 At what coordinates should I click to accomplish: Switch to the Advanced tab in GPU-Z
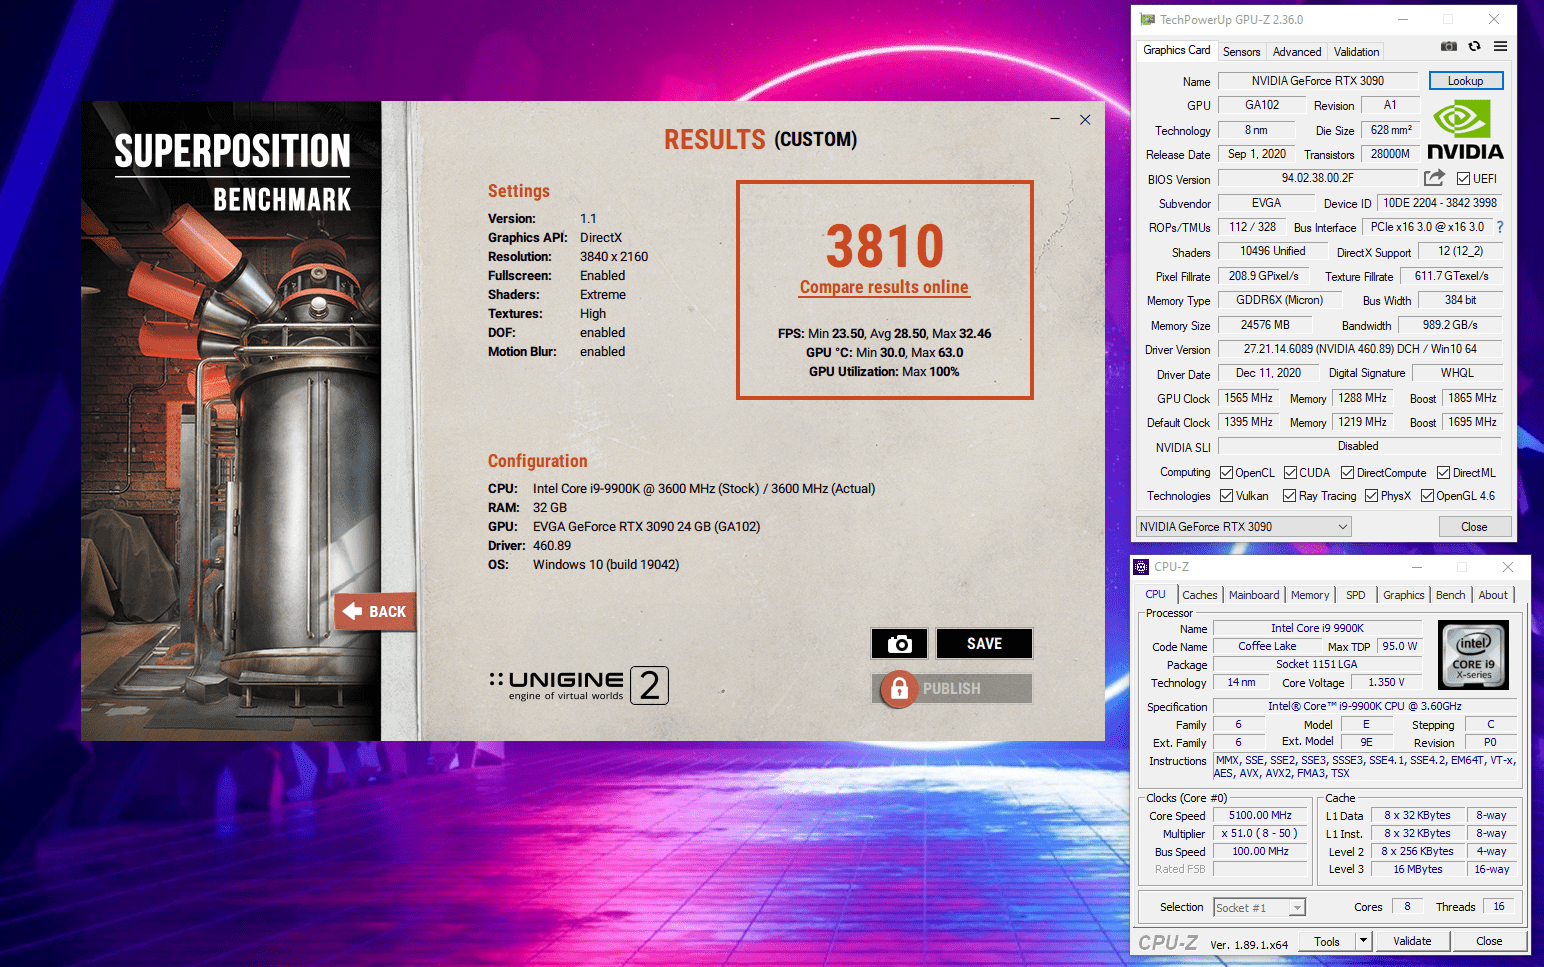[1297, 52]
